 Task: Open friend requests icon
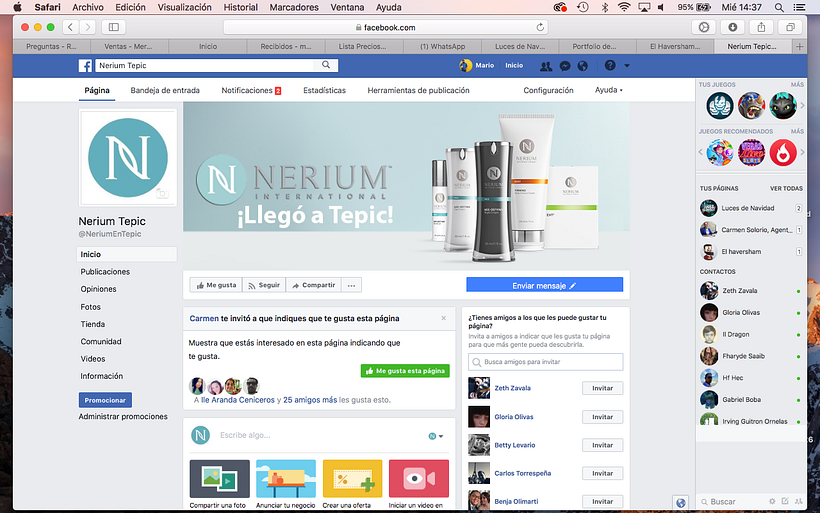point(546,66)
